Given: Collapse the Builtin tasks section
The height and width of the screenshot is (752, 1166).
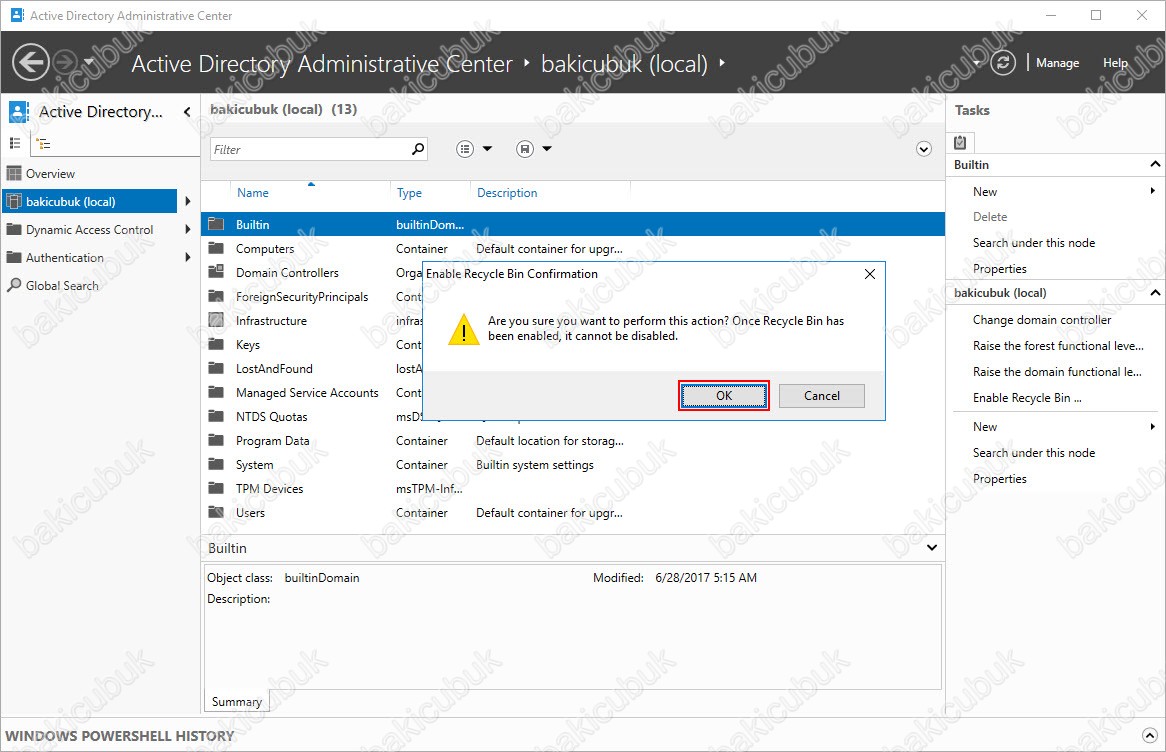Looking at the screenshot, I should pos(1155,165).
